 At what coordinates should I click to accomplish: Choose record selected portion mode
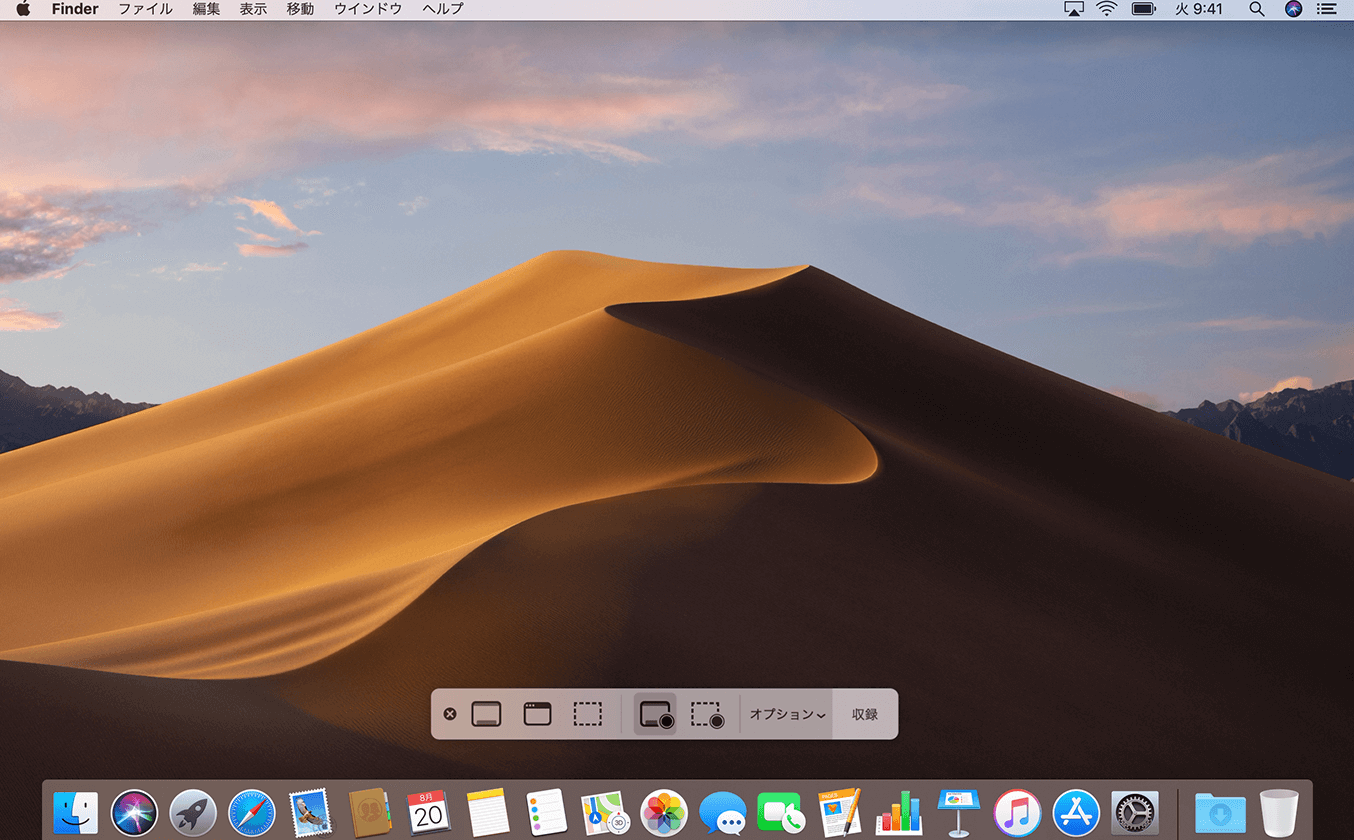707,714
